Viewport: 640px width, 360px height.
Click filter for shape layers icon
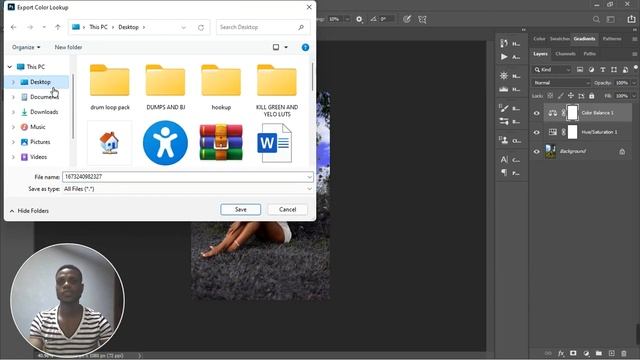pos(614,70)
